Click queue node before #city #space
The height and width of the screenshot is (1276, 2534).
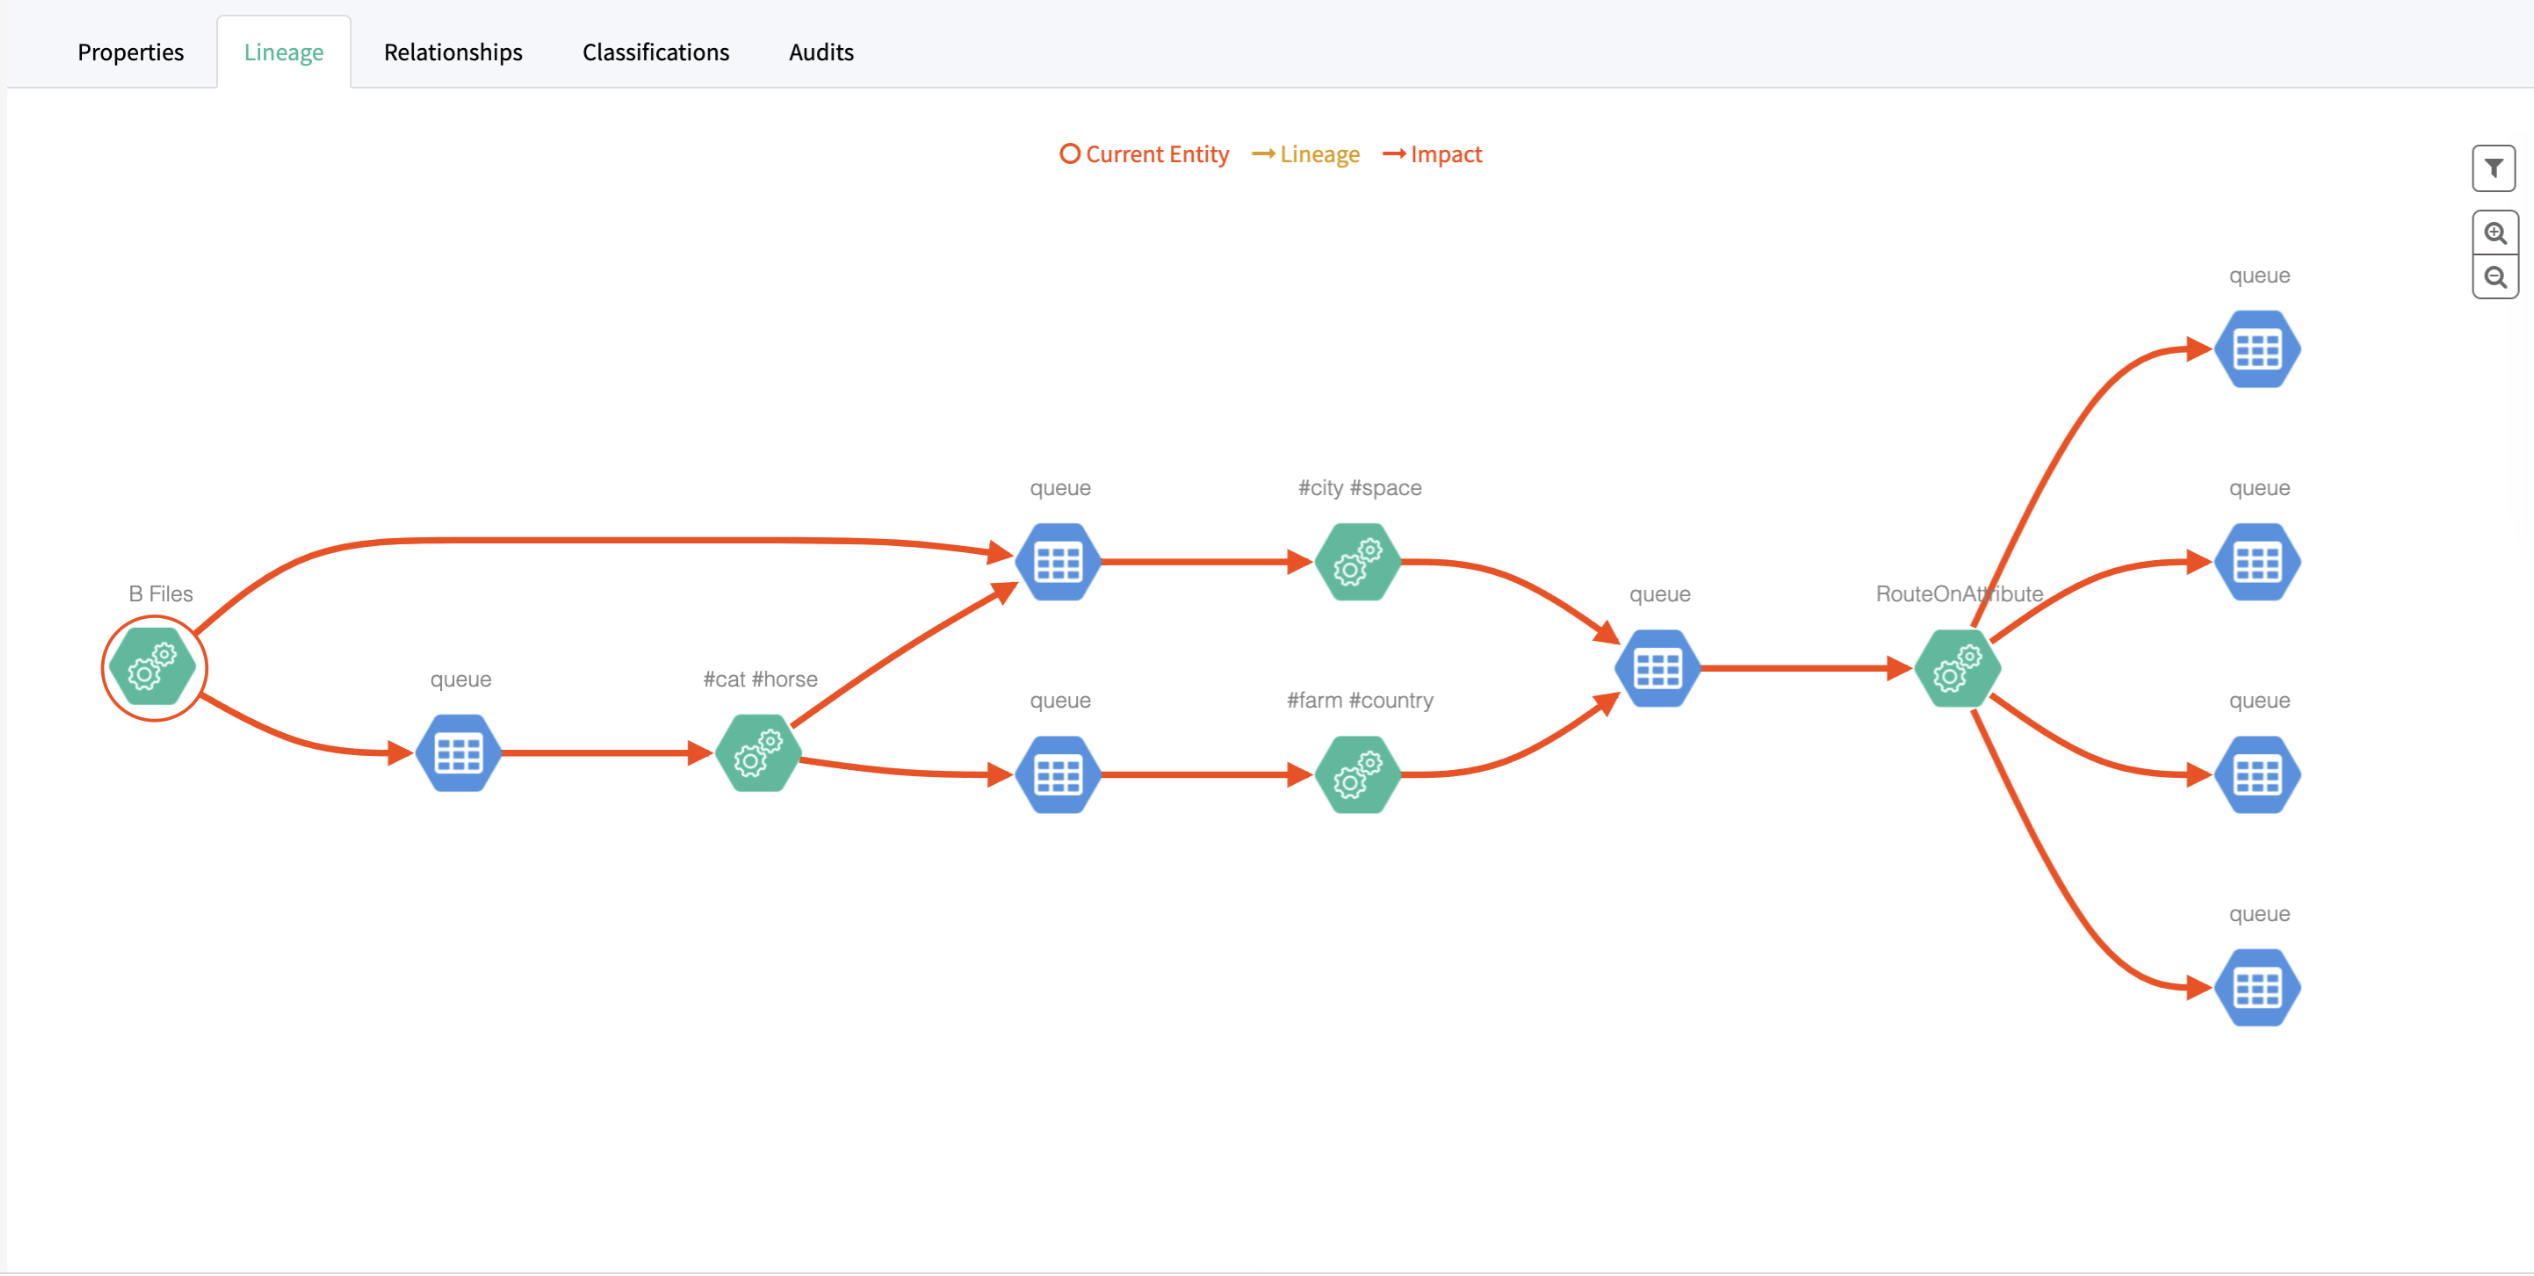pyautogui.click(x=1058, y=562)
